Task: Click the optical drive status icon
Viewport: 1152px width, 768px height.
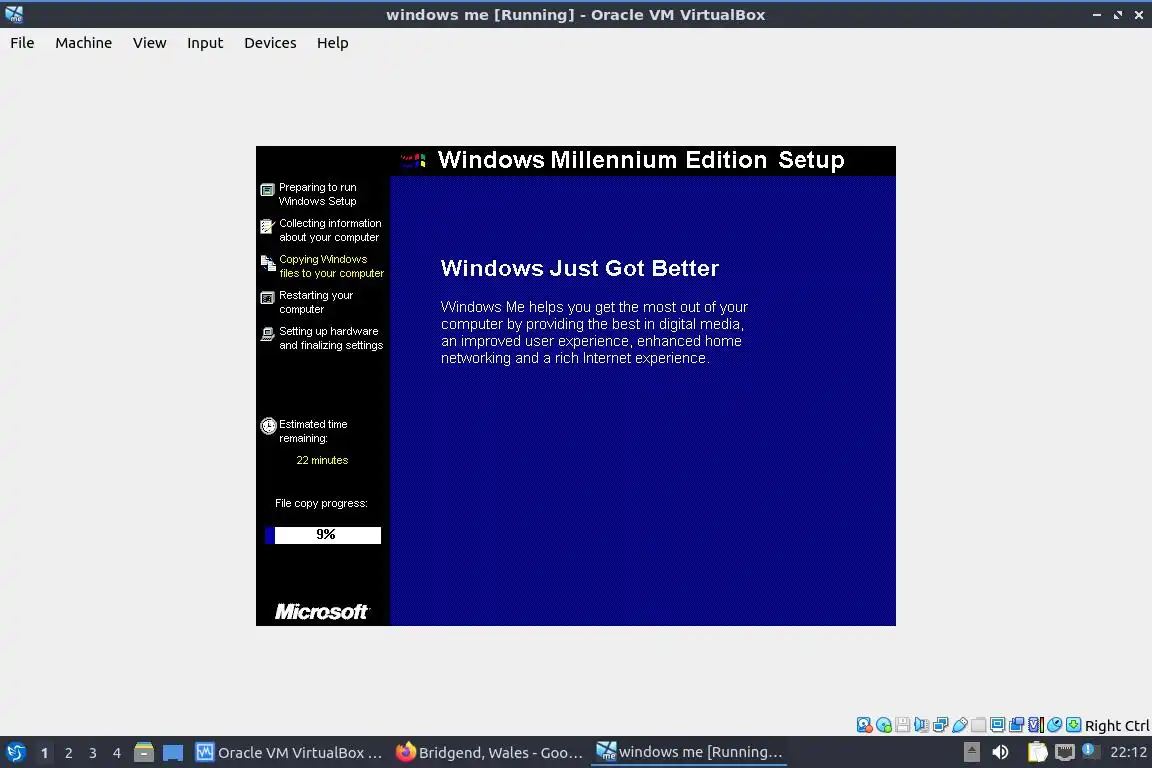Action: coord(884,725)
